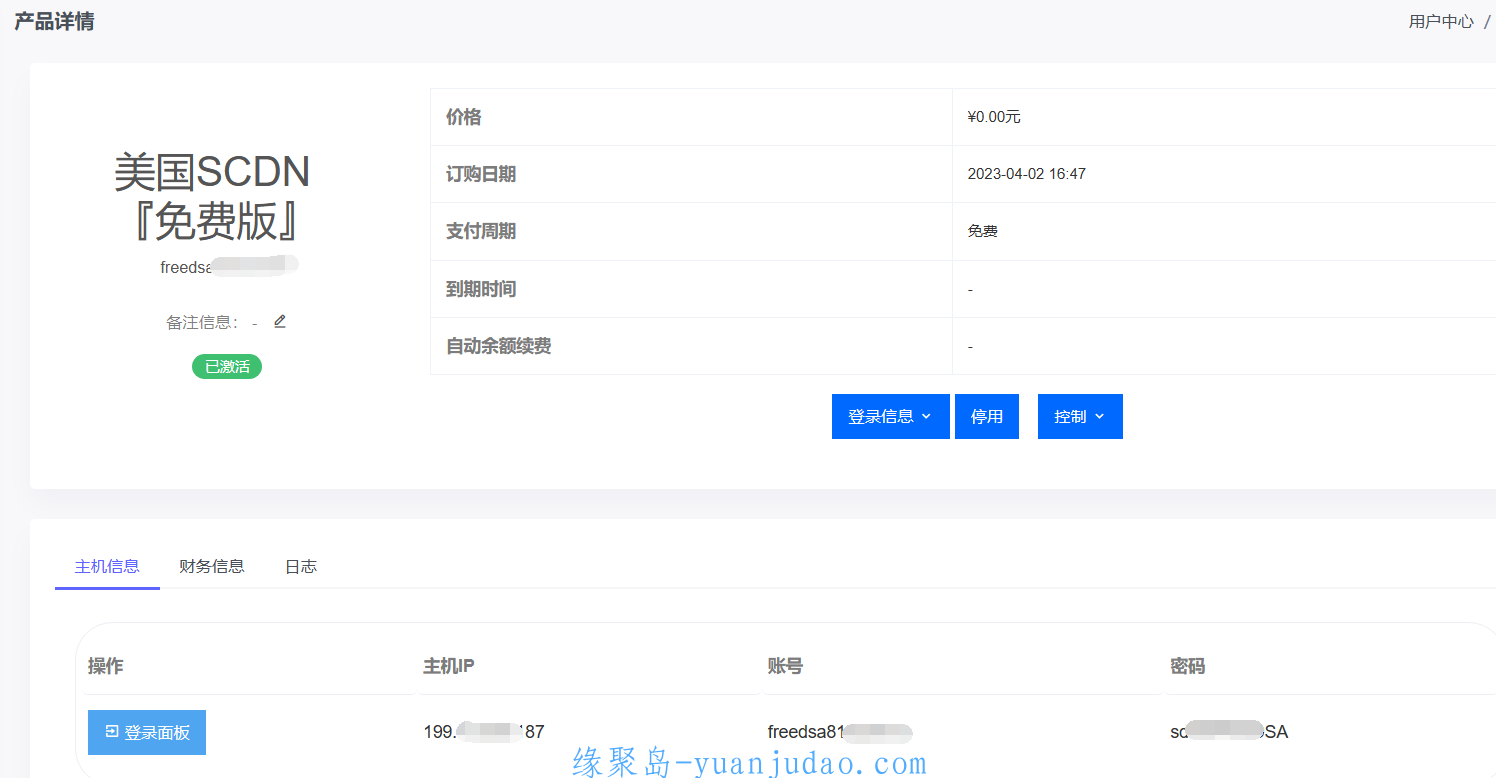Click the 密码 column header
This screenshot has width=1496, height=778.
[x=1187, y=666]
